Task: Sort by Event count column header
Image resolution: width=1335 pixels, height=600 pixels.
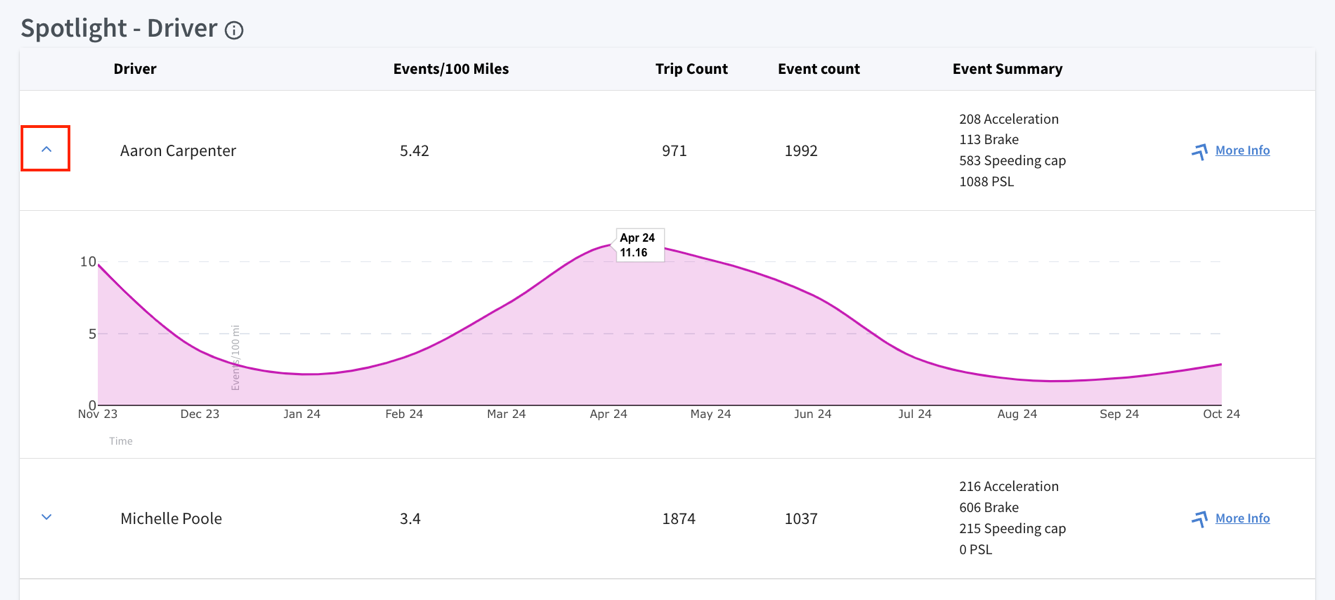Action: click(x=818, y=69)
